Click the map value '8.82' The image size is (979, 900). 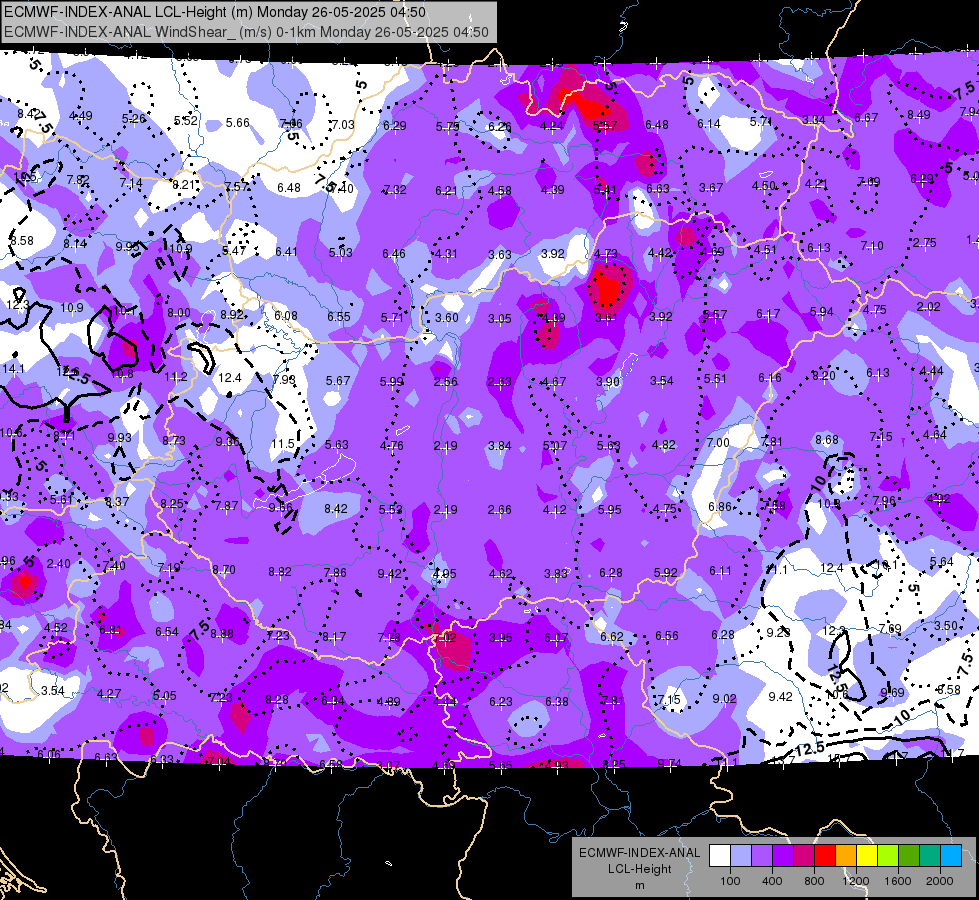[x=279, y=571]
